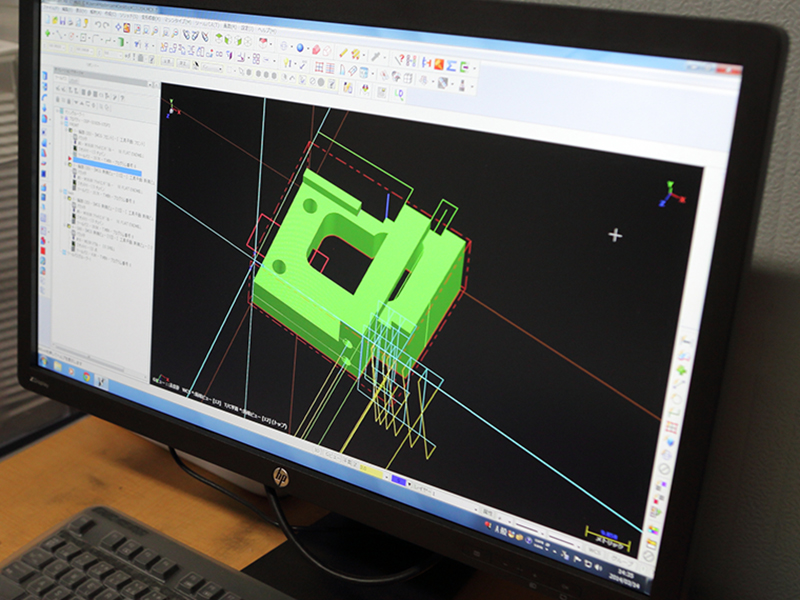Click the Save floppy disk icon

(63, 21)
